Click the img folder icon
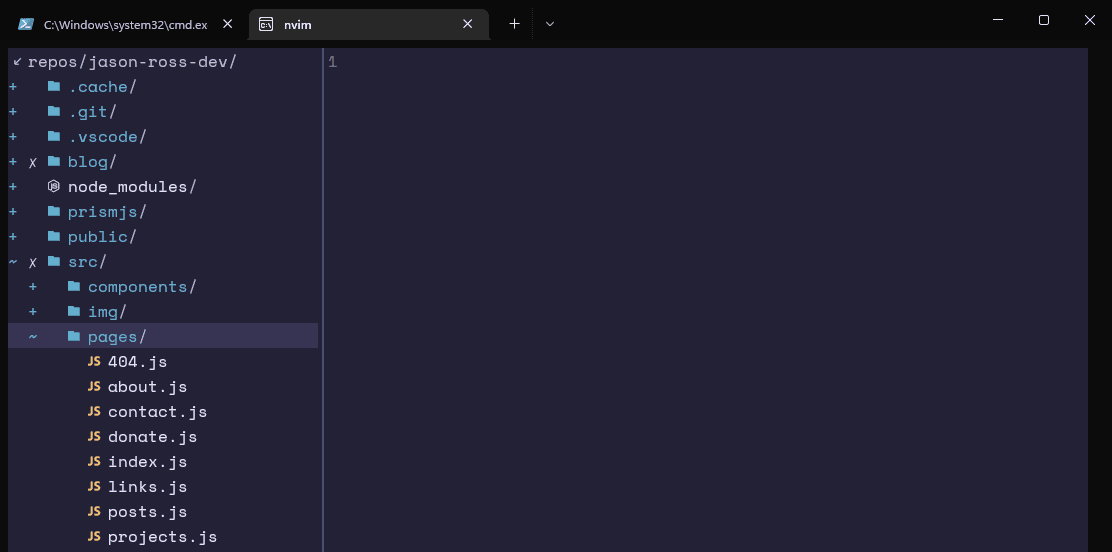Viewport: 1112px width, 552px height. (x=74, y=311)
